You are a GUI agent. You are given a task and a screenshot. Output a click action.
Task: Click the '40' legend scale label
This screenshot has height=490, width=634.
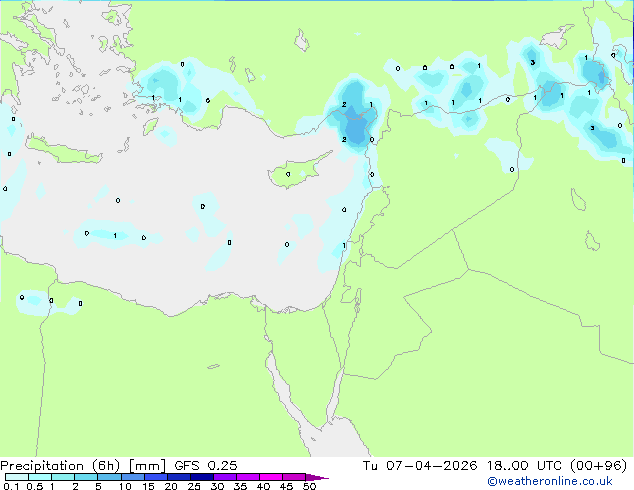coord(263,486)
